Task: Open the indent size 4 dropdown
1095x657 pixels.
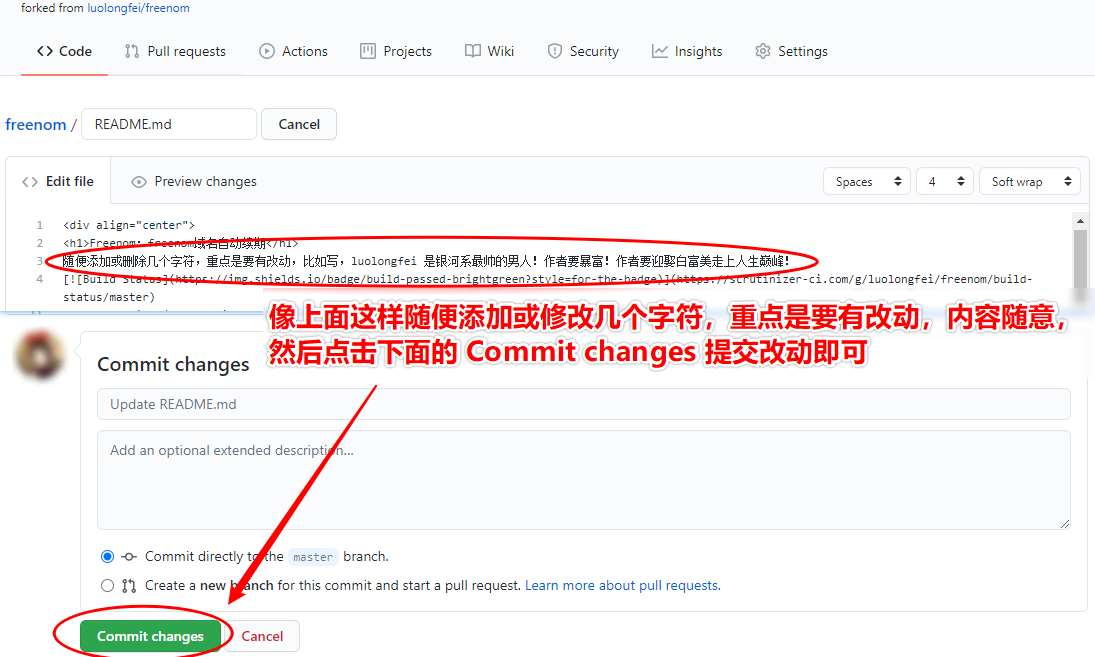Action: [x=944, y=181]
